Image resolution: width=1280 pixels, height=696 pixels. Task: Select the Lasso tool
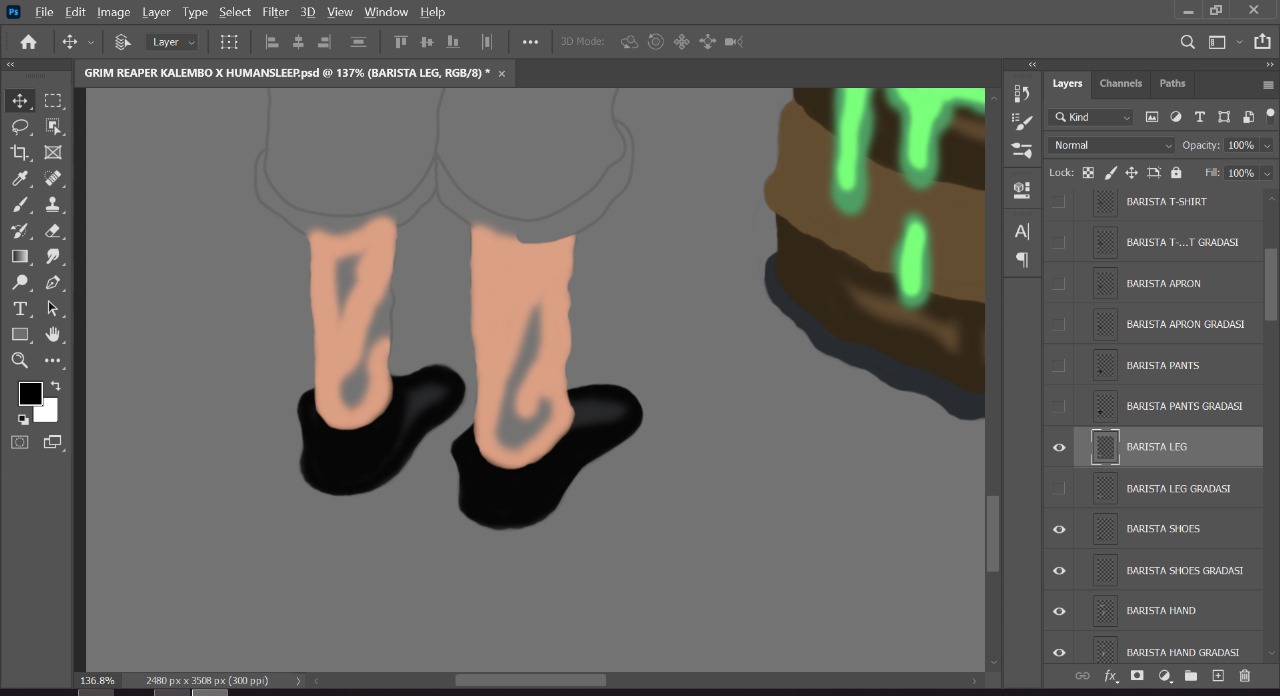click(20, 127)
